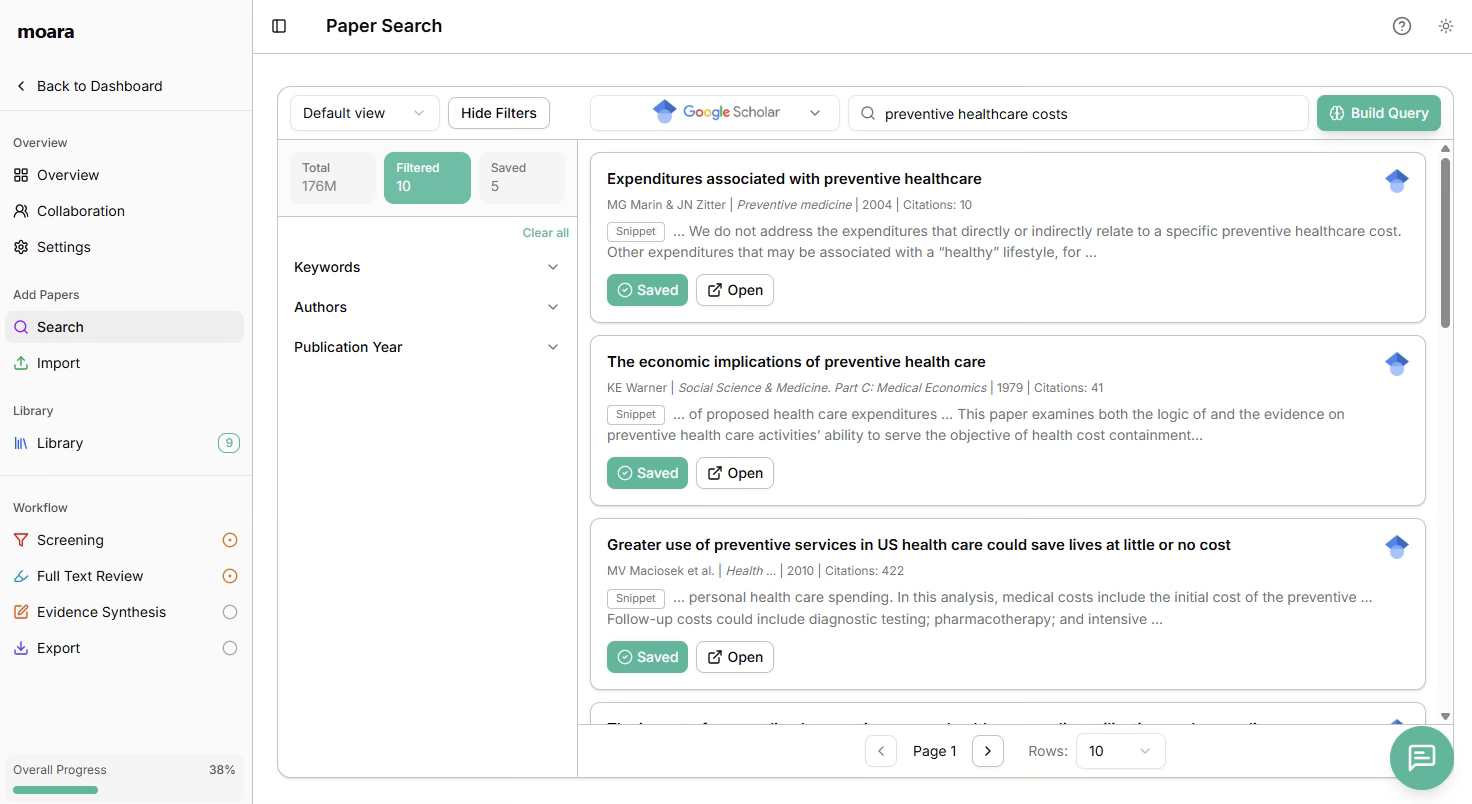
Task: Click the Export workflow icon
Action: (x=22, y=648)
